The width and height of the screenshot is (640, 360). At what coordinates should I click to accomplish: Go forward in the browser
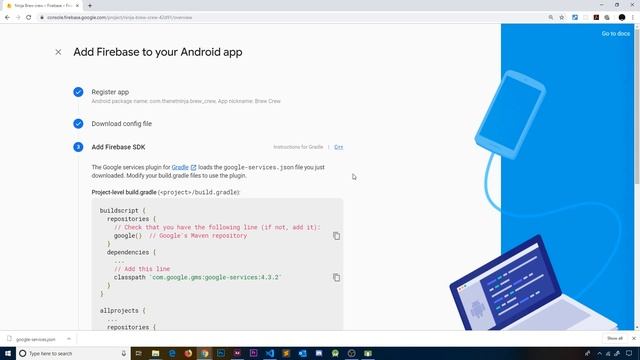click(x=18, y=18)
